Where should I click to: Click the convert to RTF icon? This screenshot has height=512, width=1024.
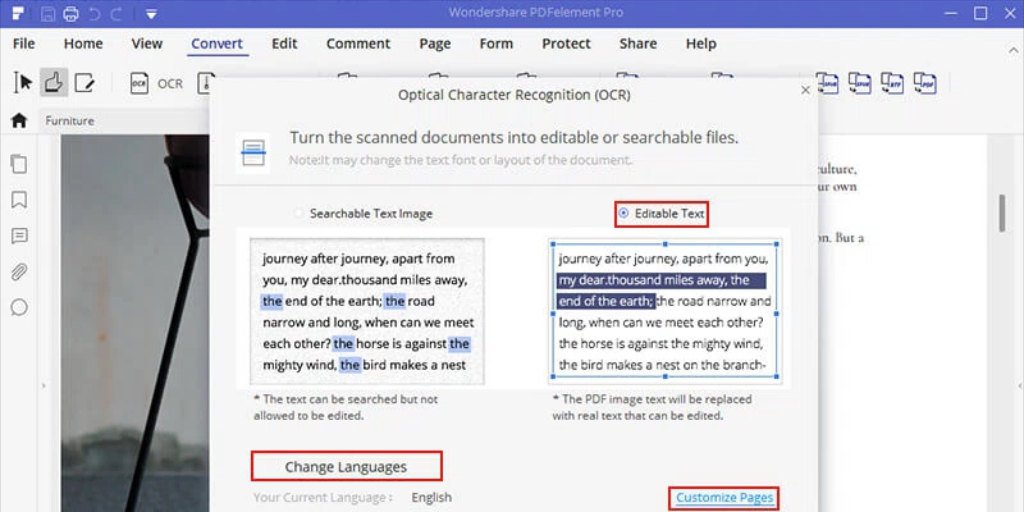[892, 83]
